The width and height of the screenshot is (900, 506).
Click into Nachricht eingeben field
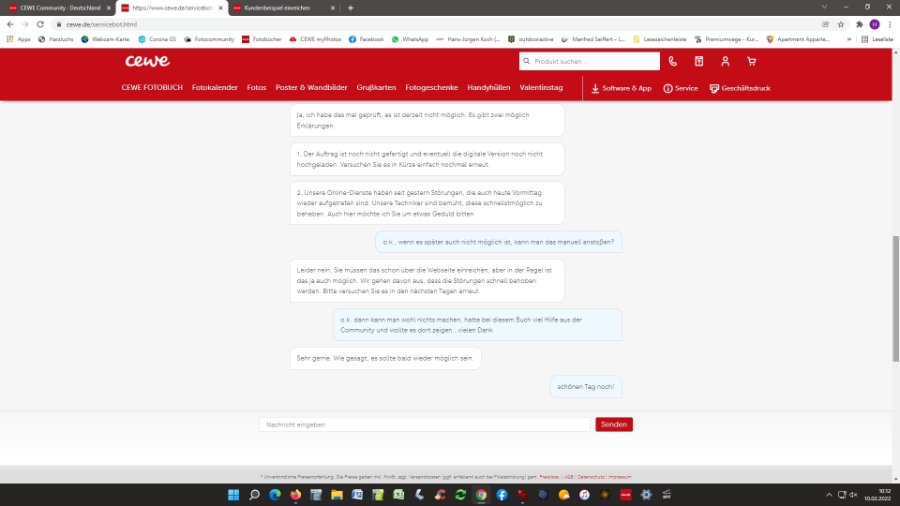click(424, 425)
